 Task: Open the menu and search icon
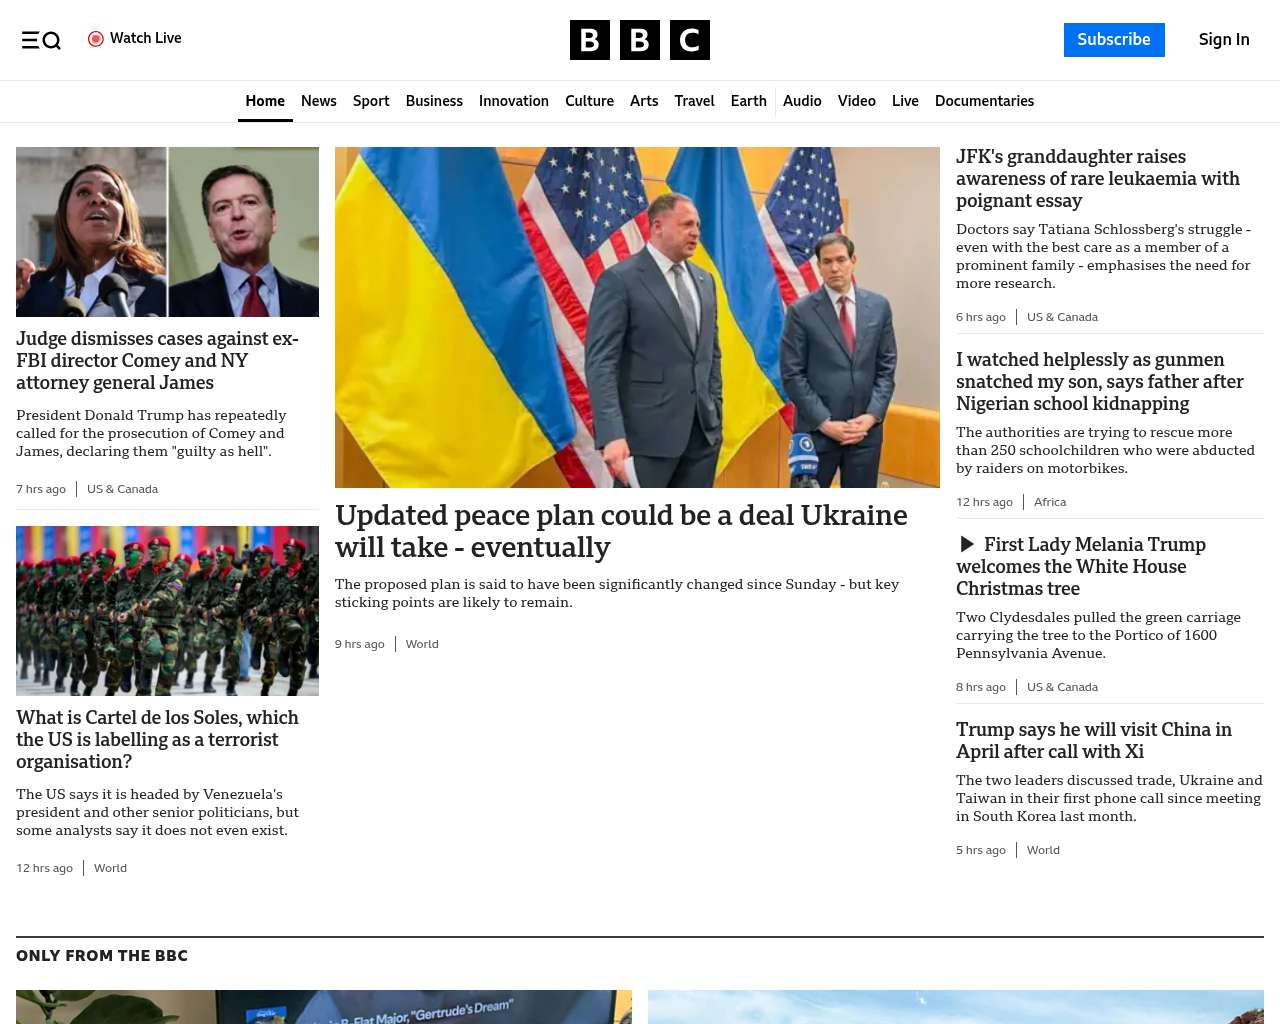click(41, 40)
